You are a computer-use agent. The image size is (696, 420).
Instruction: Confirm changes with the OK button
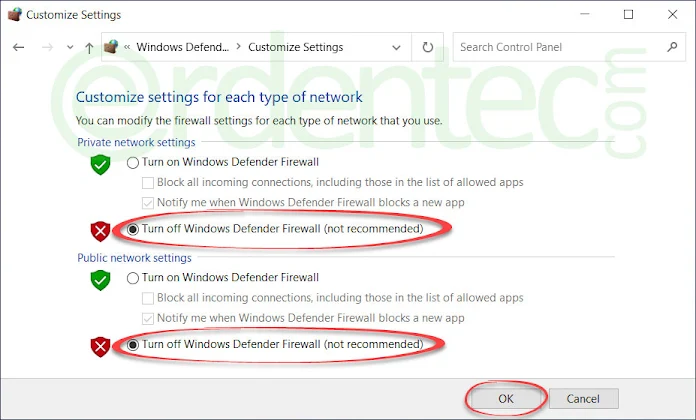pos(506,399)
